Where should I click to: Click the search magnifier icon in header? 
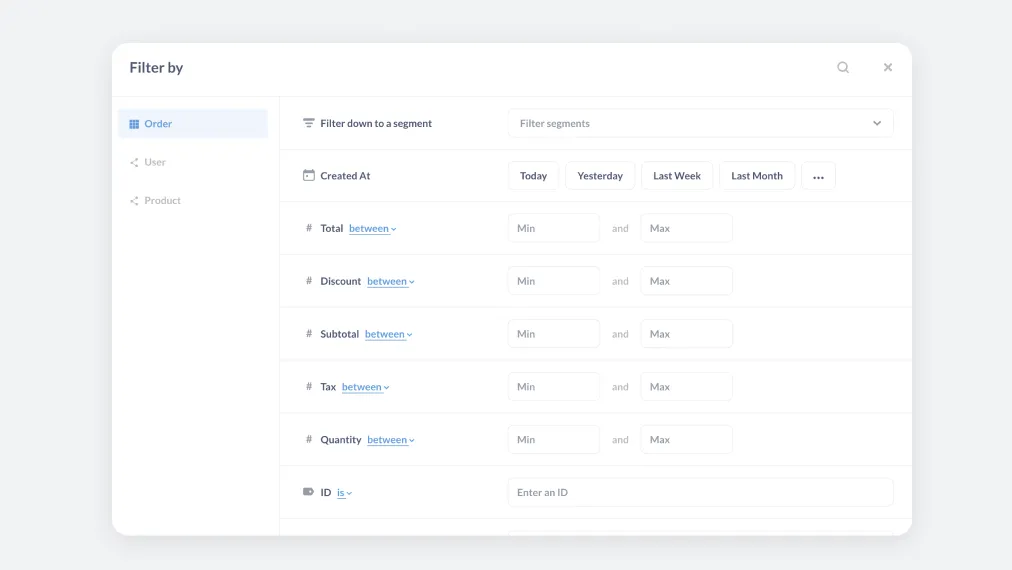point(843,68)
